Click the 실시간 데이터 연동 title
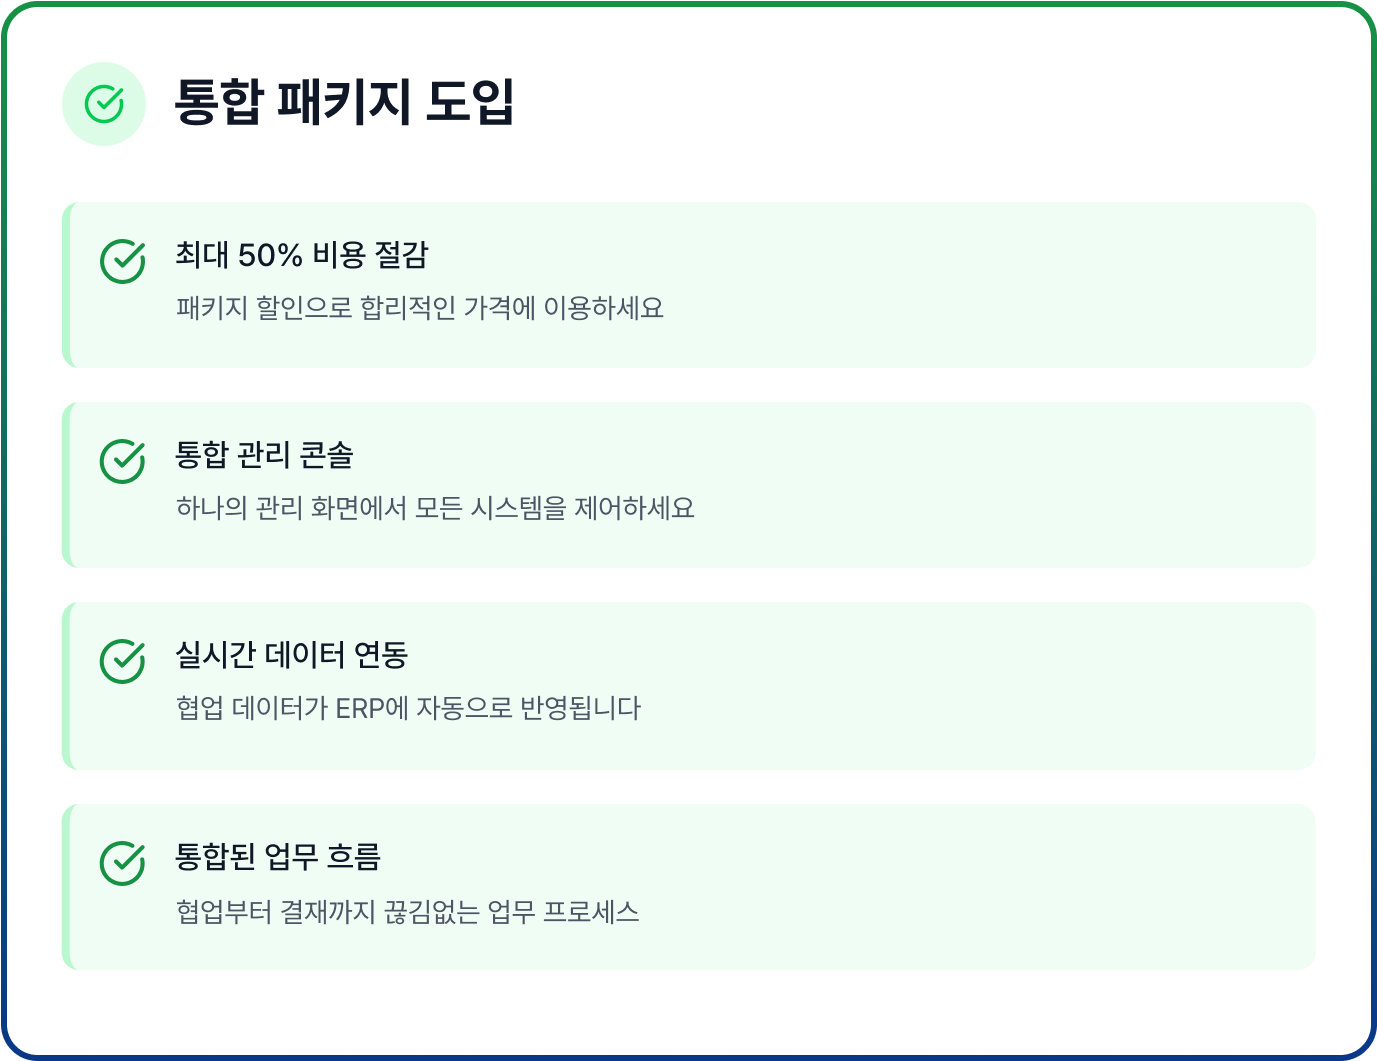The height and width of the screenshot is (1061, 1377). coord(291,655)
